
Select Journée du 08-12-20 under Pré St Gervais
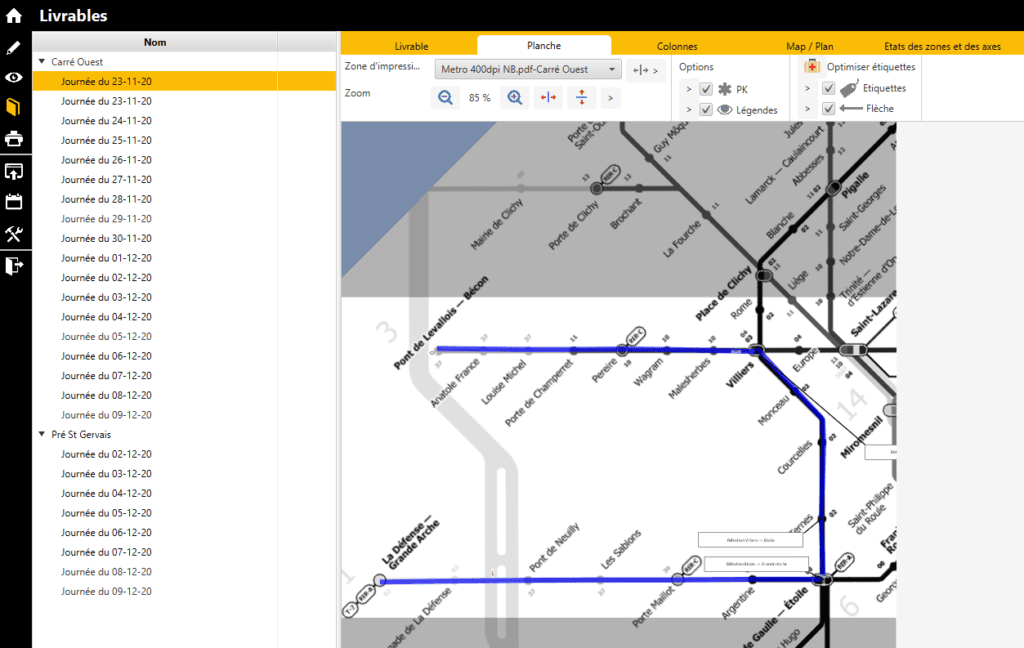[106, 572]
